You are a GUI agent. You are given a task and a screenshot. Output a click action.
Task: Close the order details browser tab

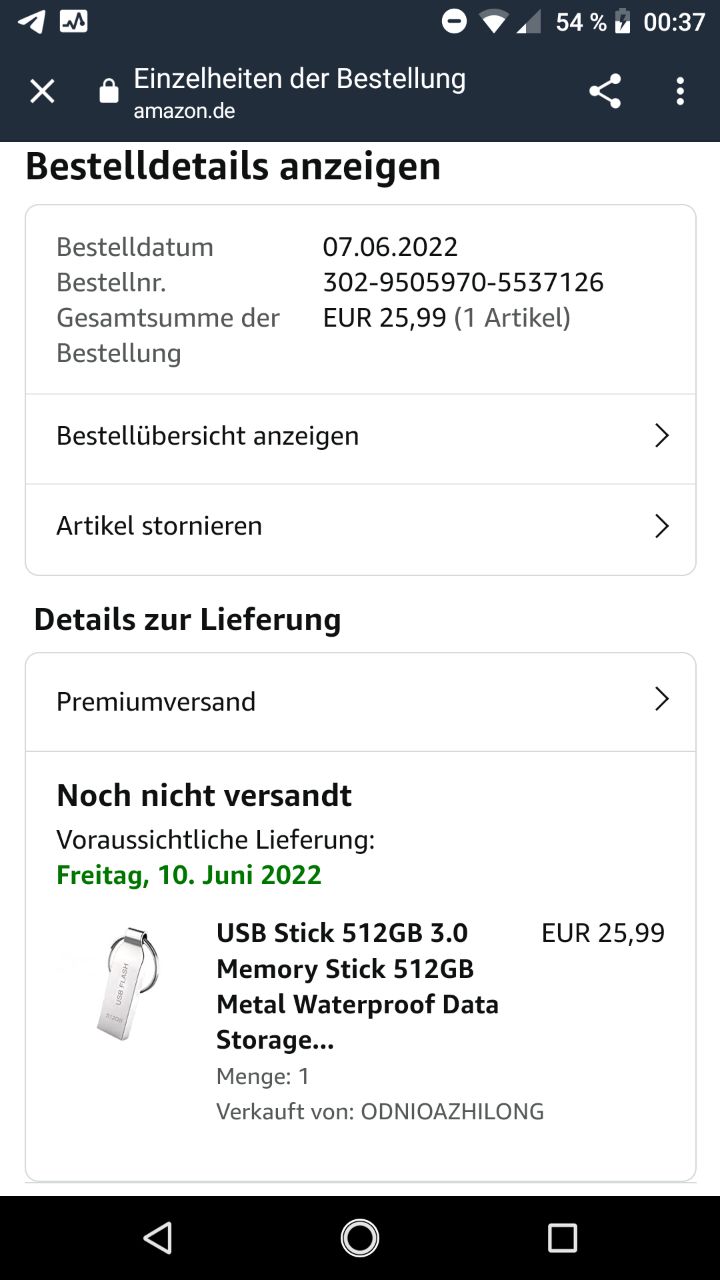click(x=42, y=92)
